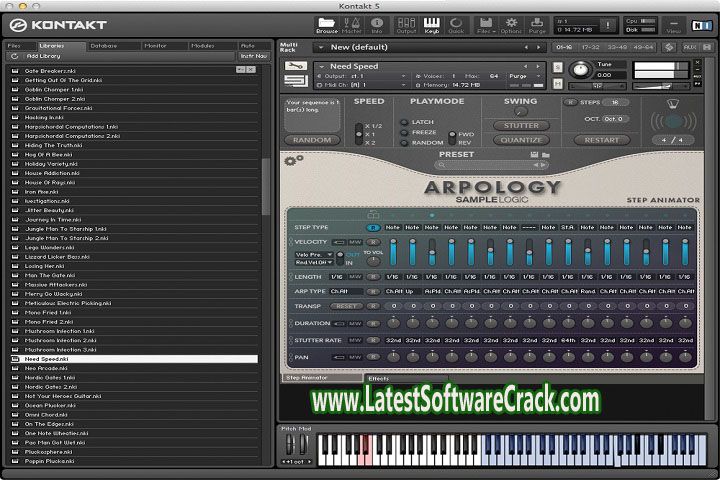Click the save preset disk icon

pyautogui.click(x=534, y=155)
